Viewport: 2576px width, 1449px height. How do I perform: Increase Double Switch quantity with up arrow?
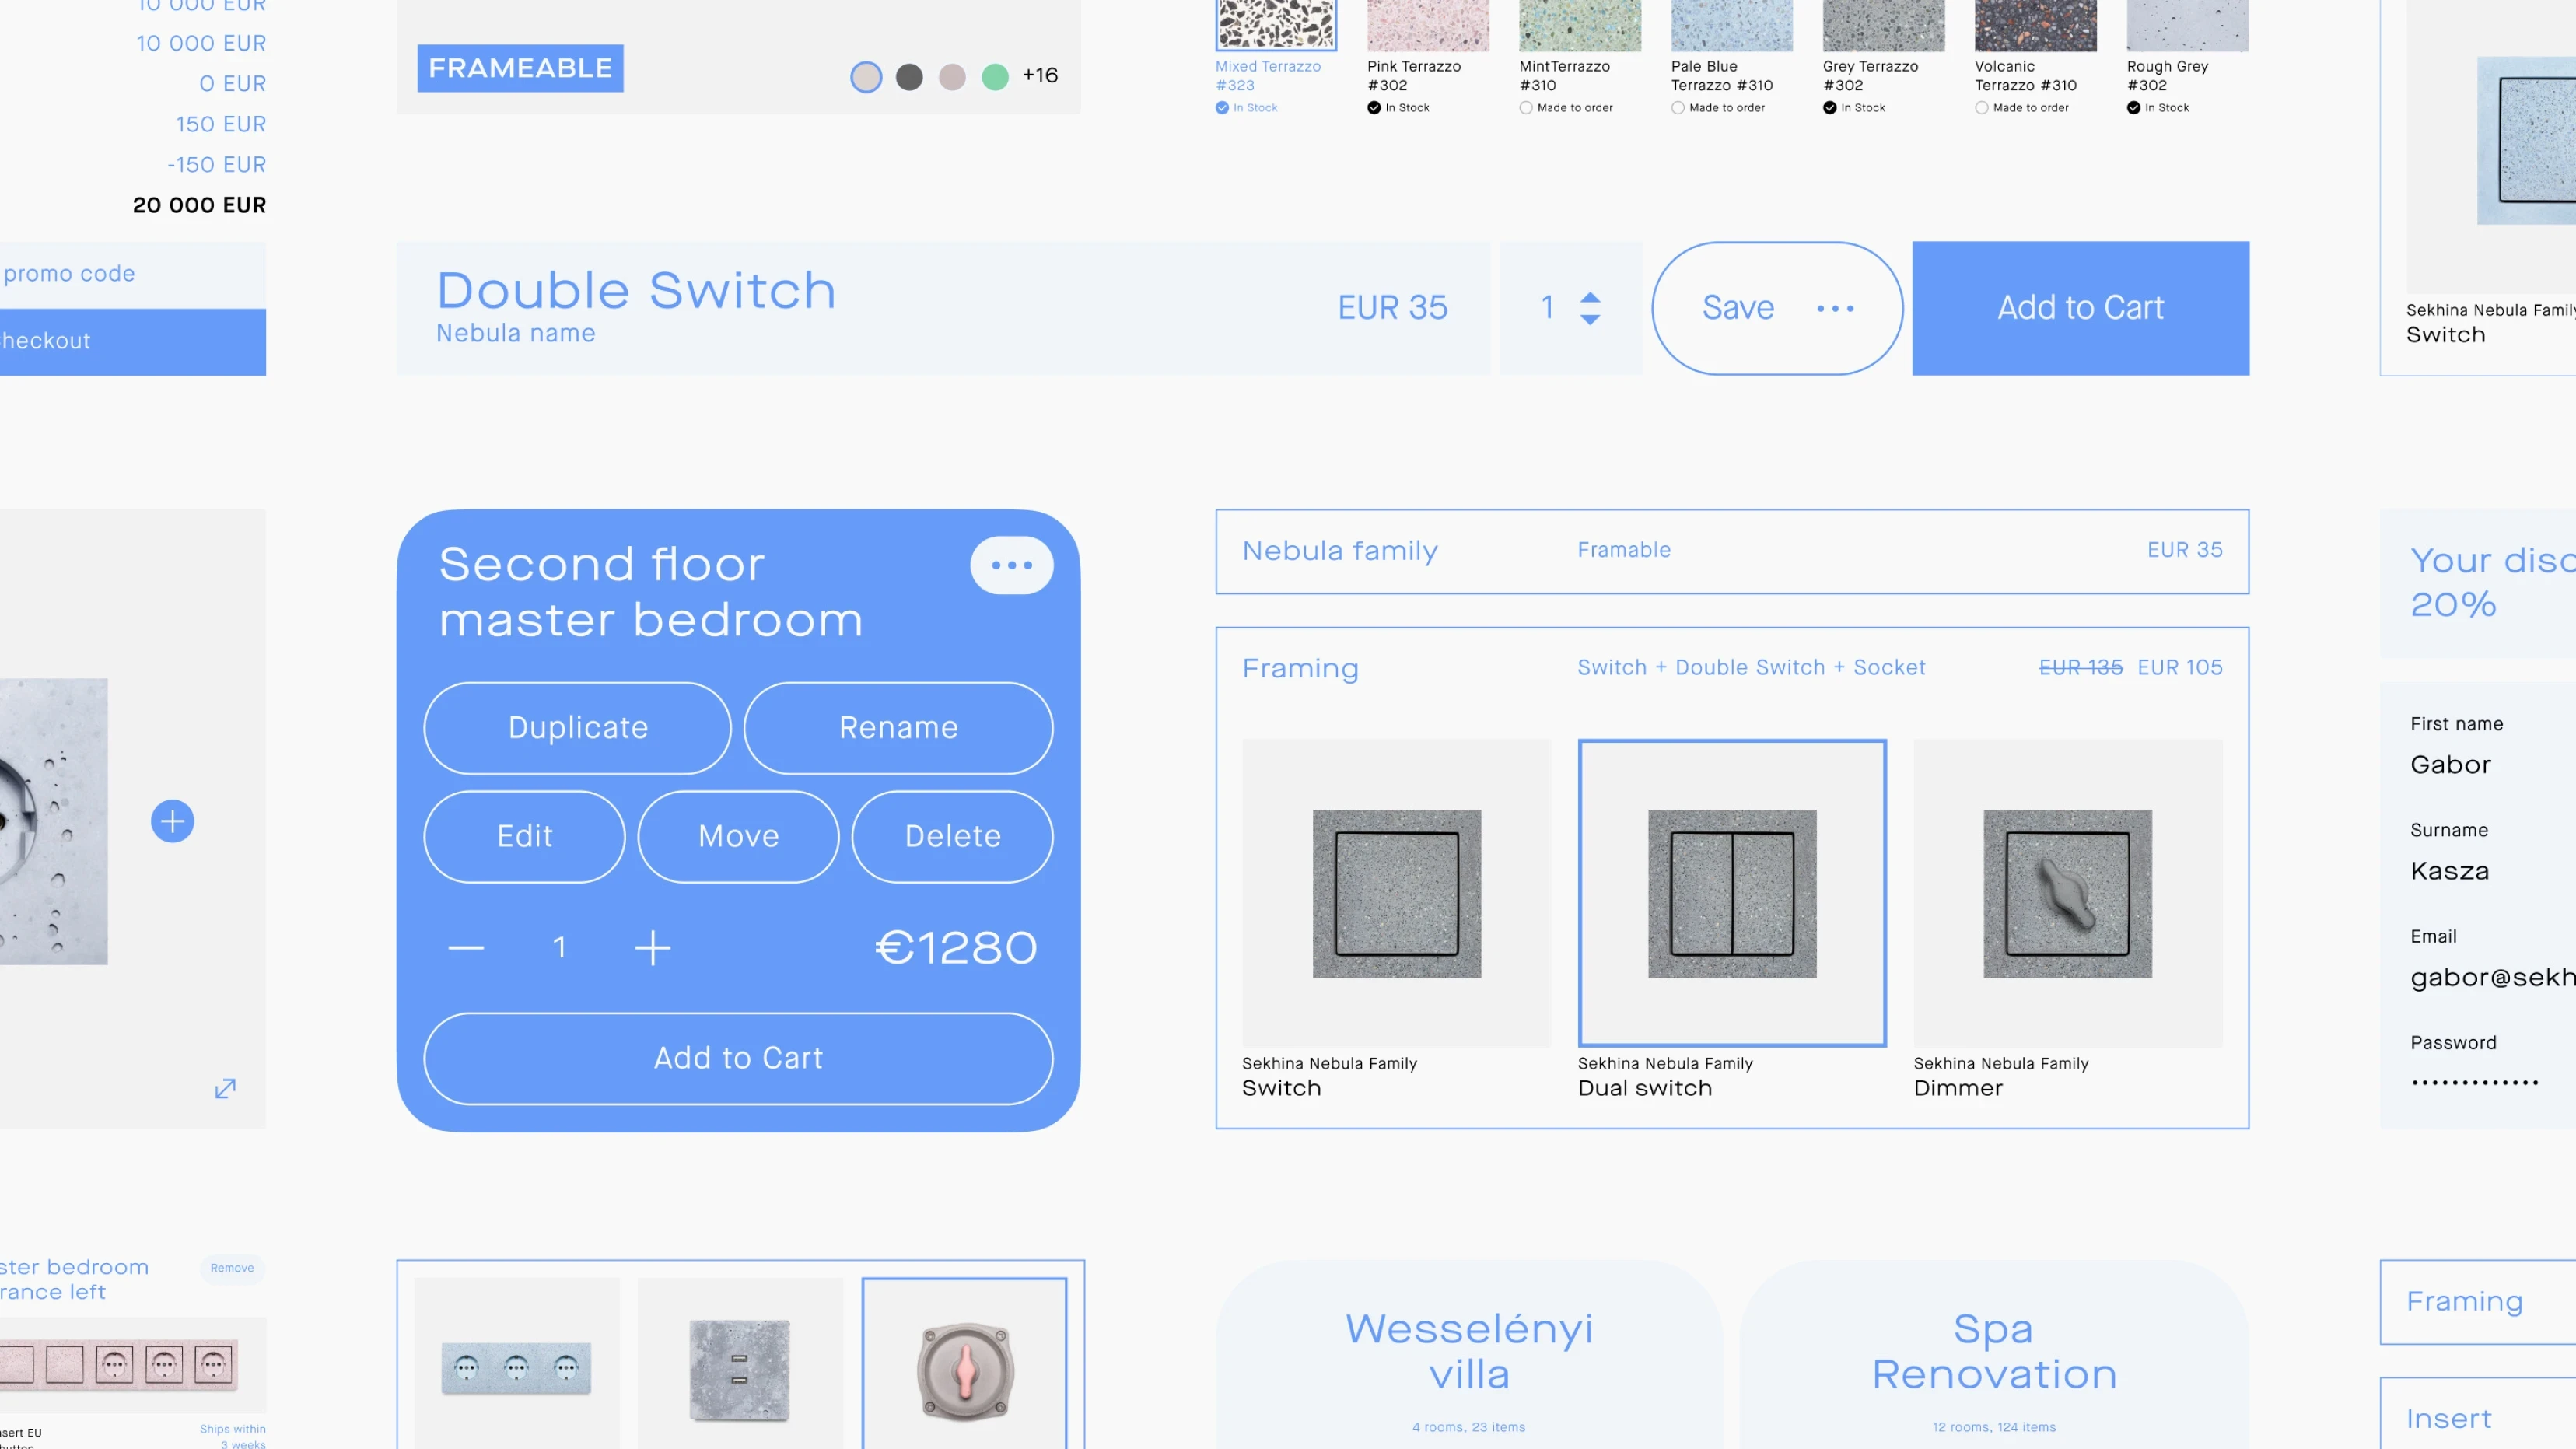(1590, 296)
